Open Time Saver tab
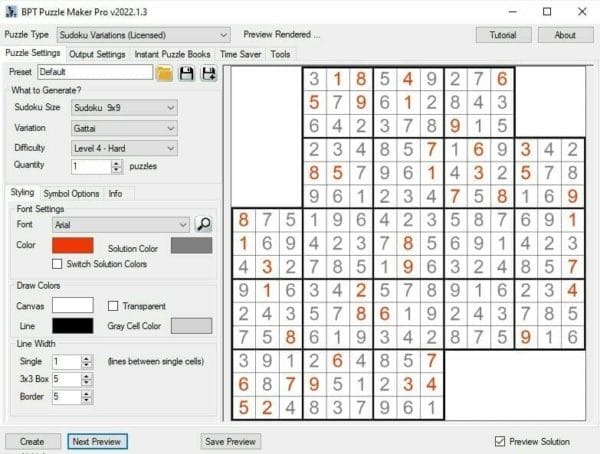 (x=241, y=54)
